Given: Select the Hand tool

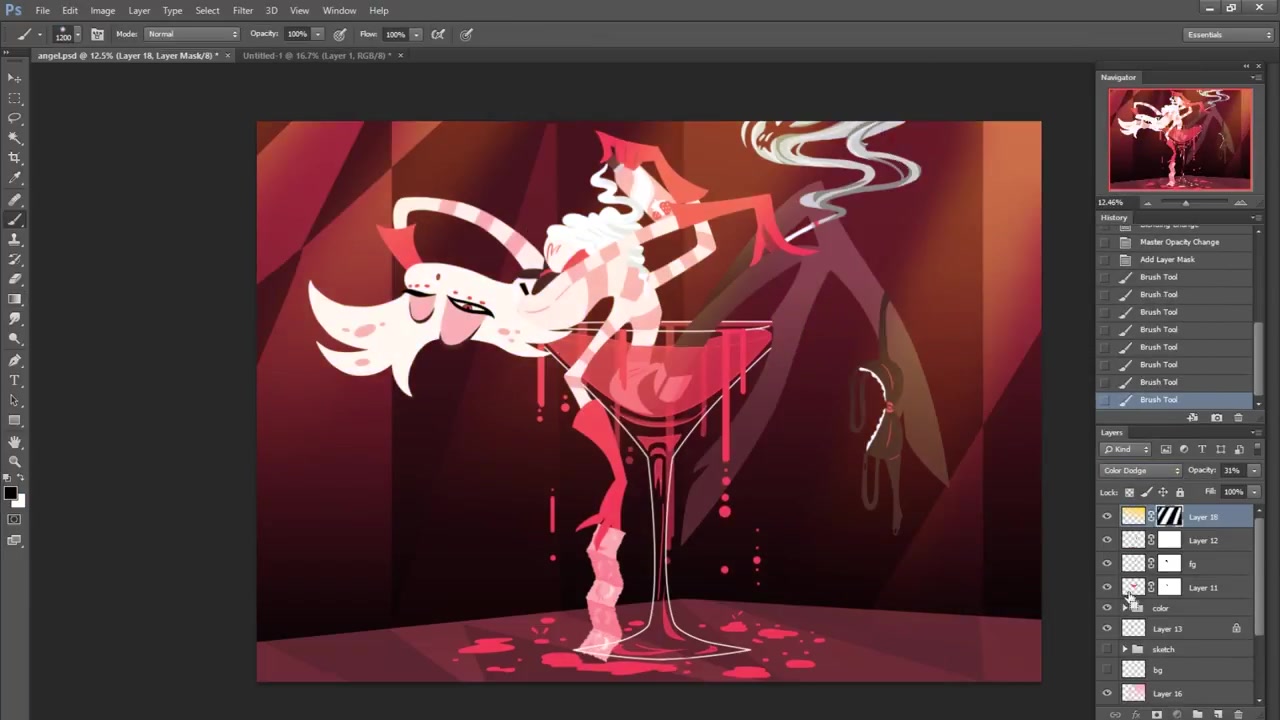Looking at the screenshot, I should 14,442.
